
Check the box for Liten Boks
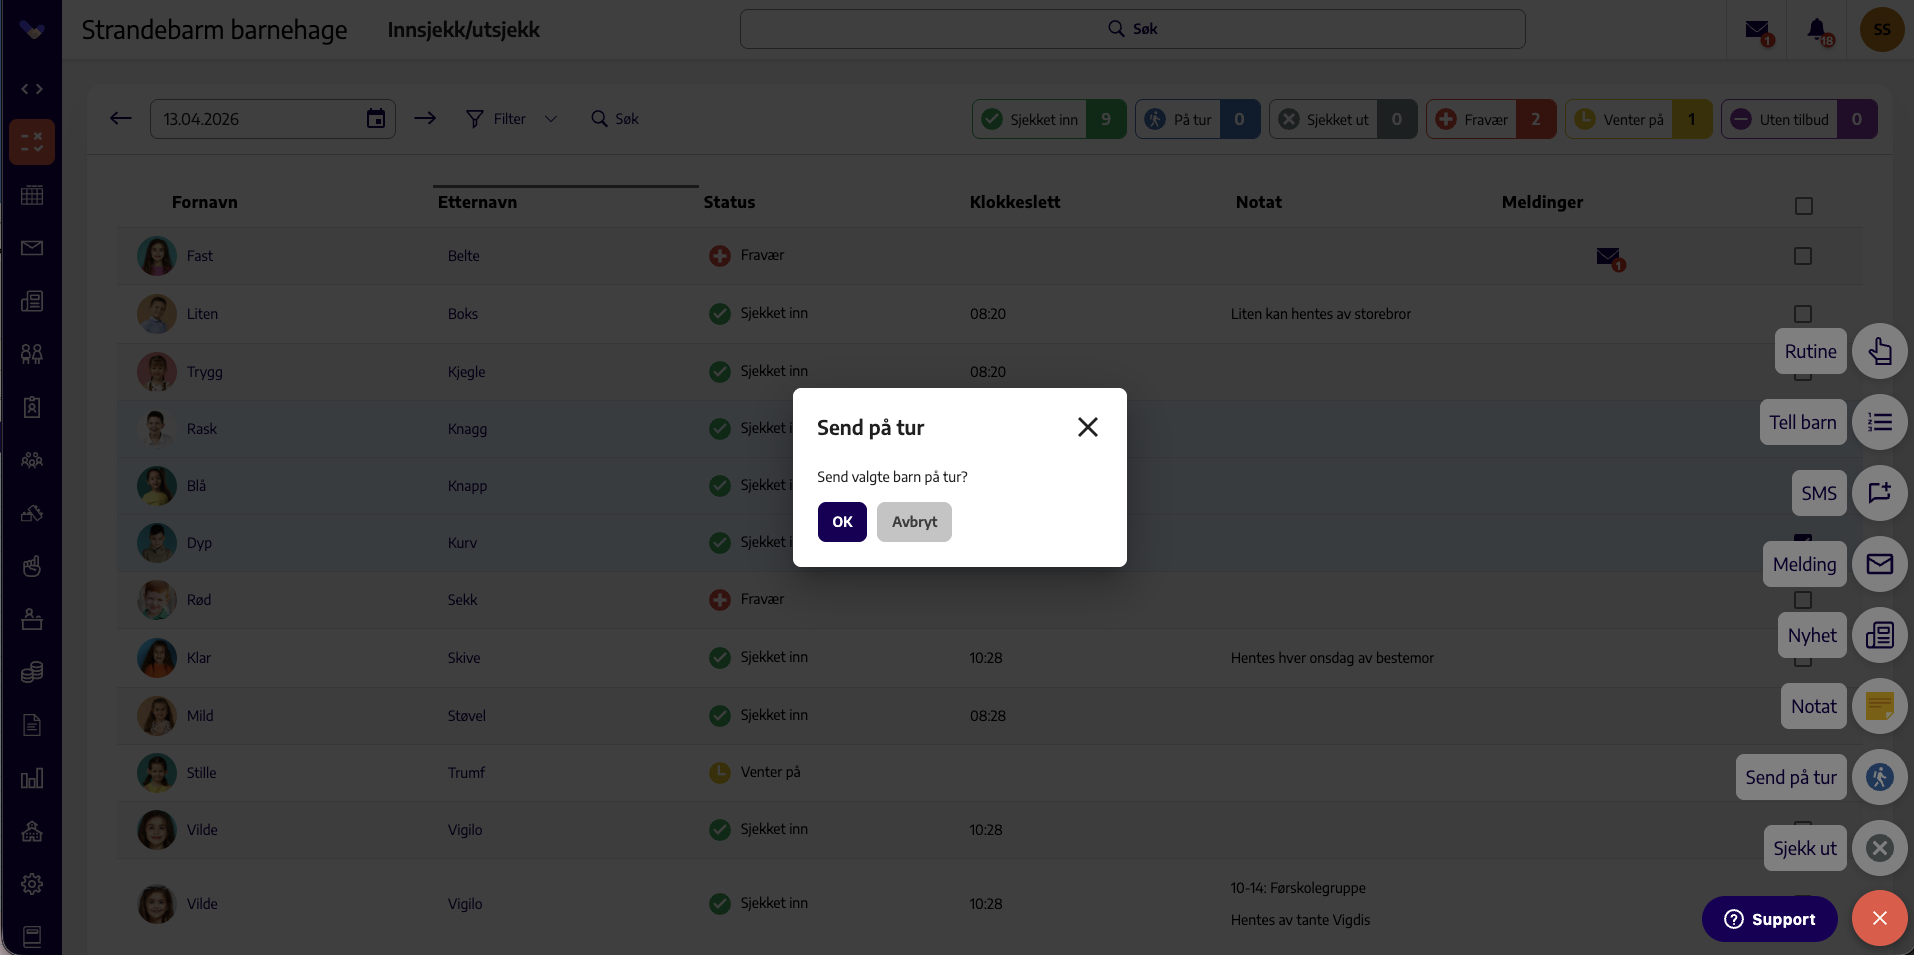[1802, 314]
